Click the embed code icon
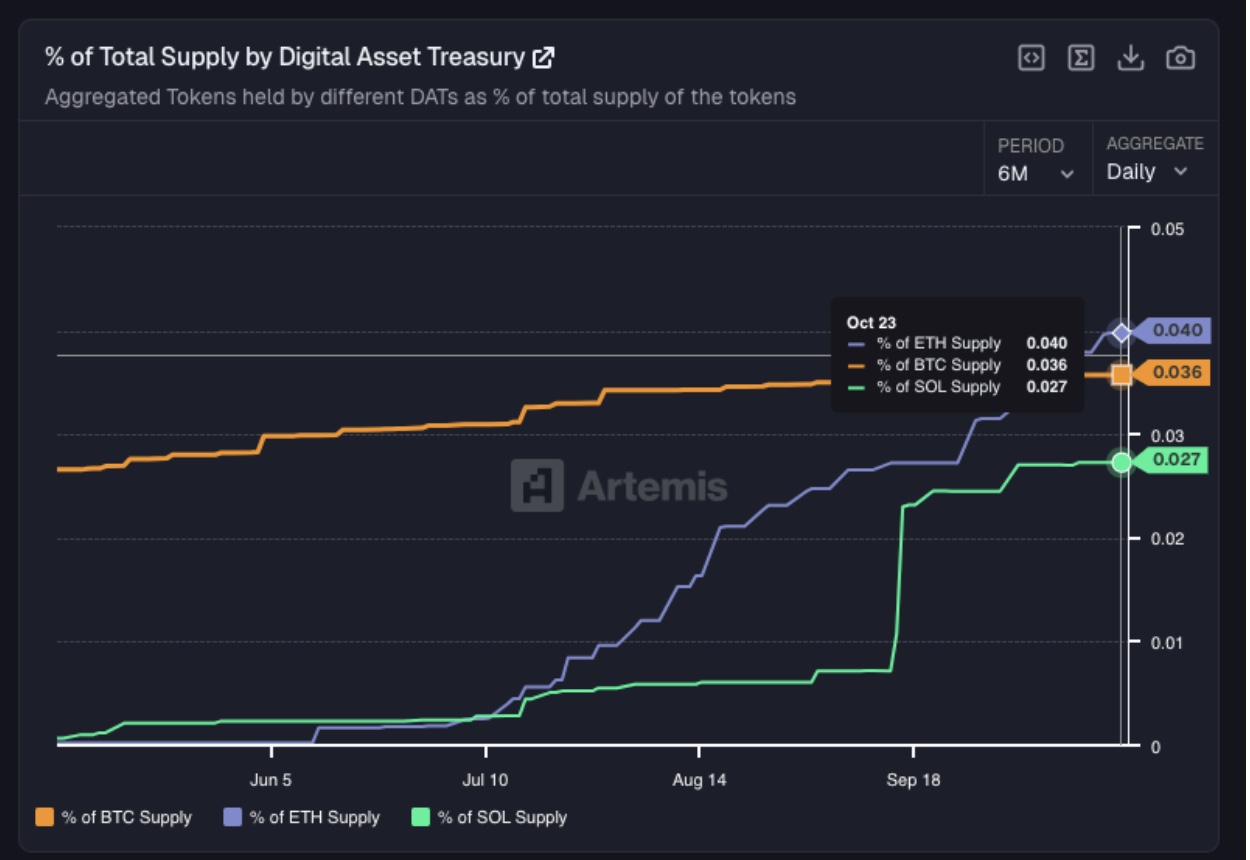Viewport: 1250px width, 860px height. coord(1031,58)
